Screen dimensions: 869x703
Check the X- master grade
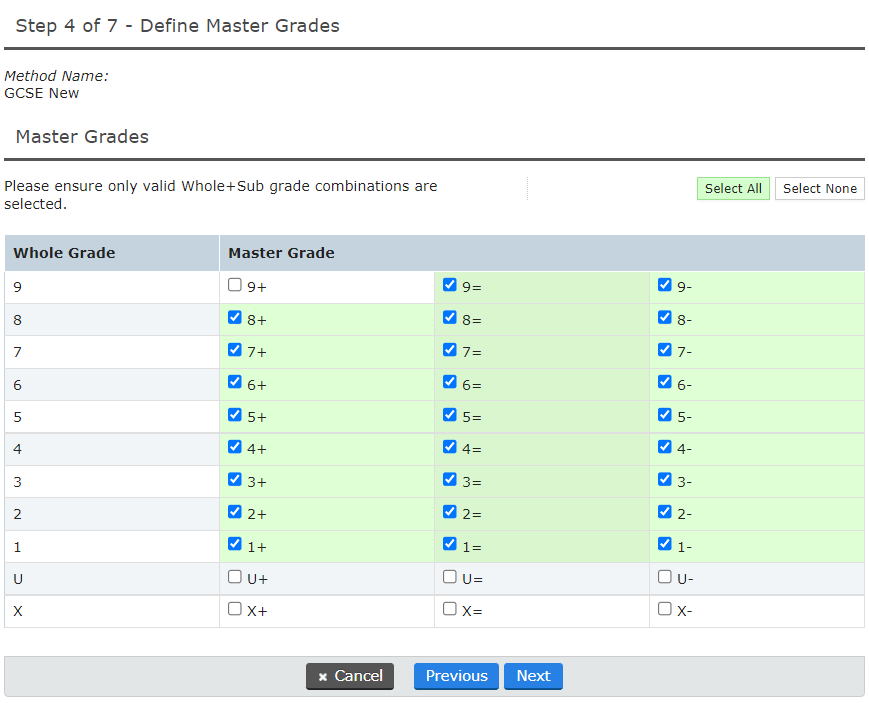coord(664,608)
